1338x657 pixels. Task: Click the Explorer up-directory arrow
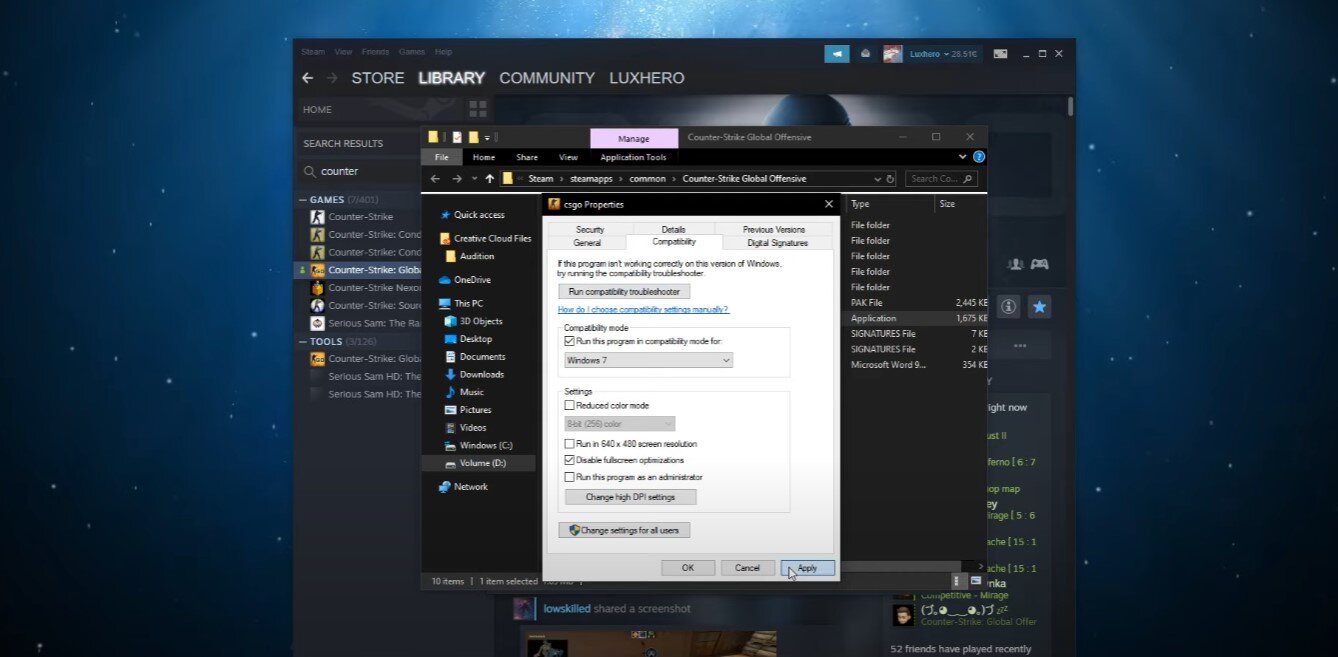point(489,179)
